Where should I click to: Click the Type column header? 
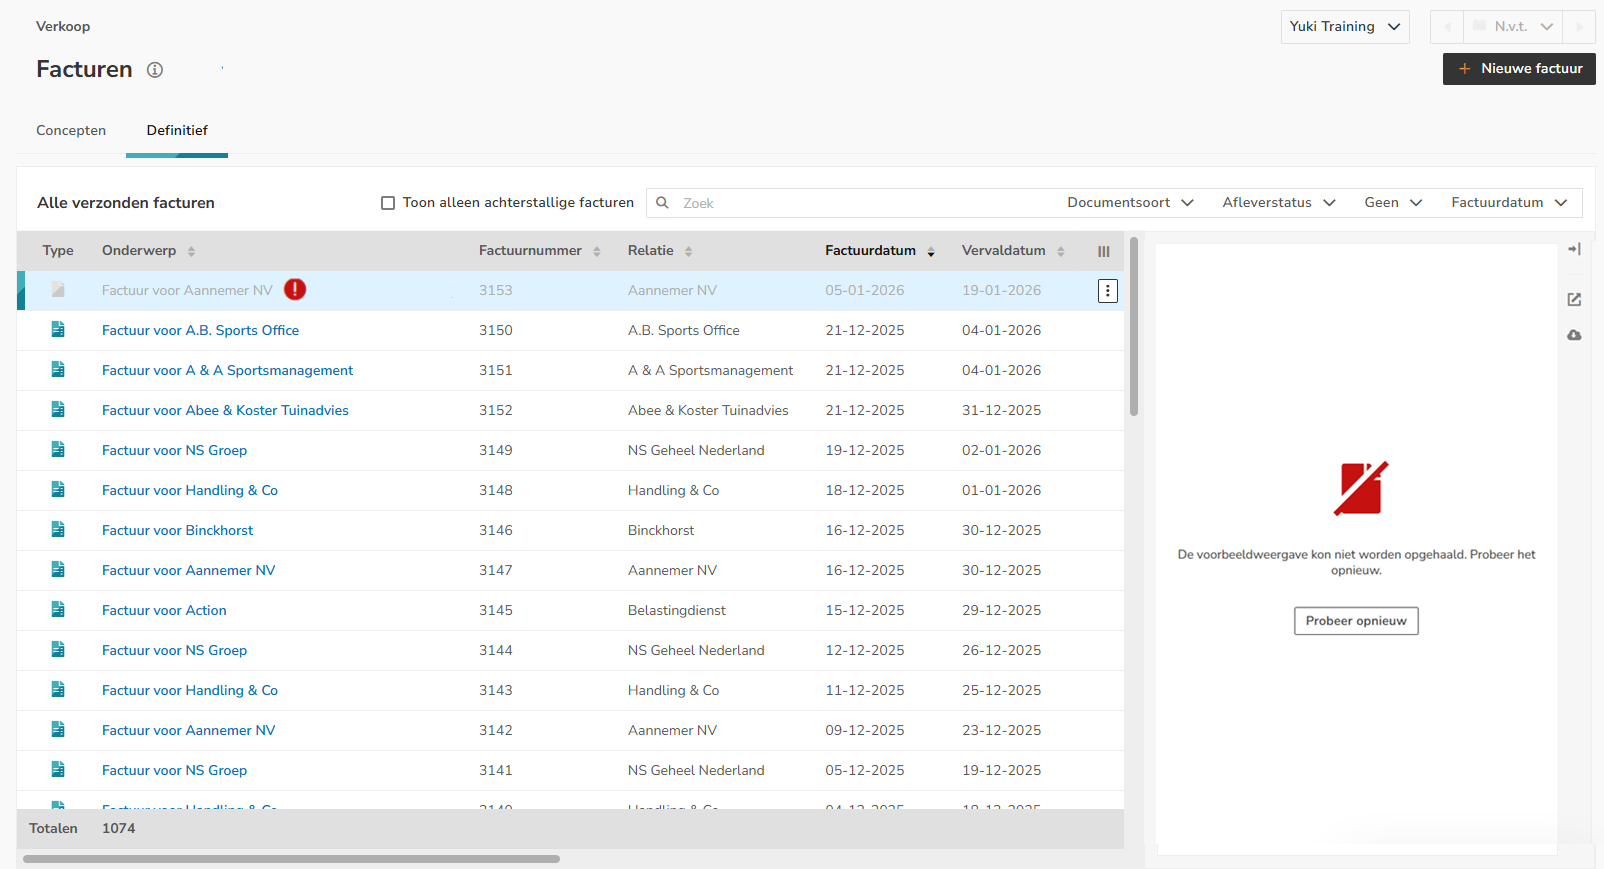click(58, 251)
